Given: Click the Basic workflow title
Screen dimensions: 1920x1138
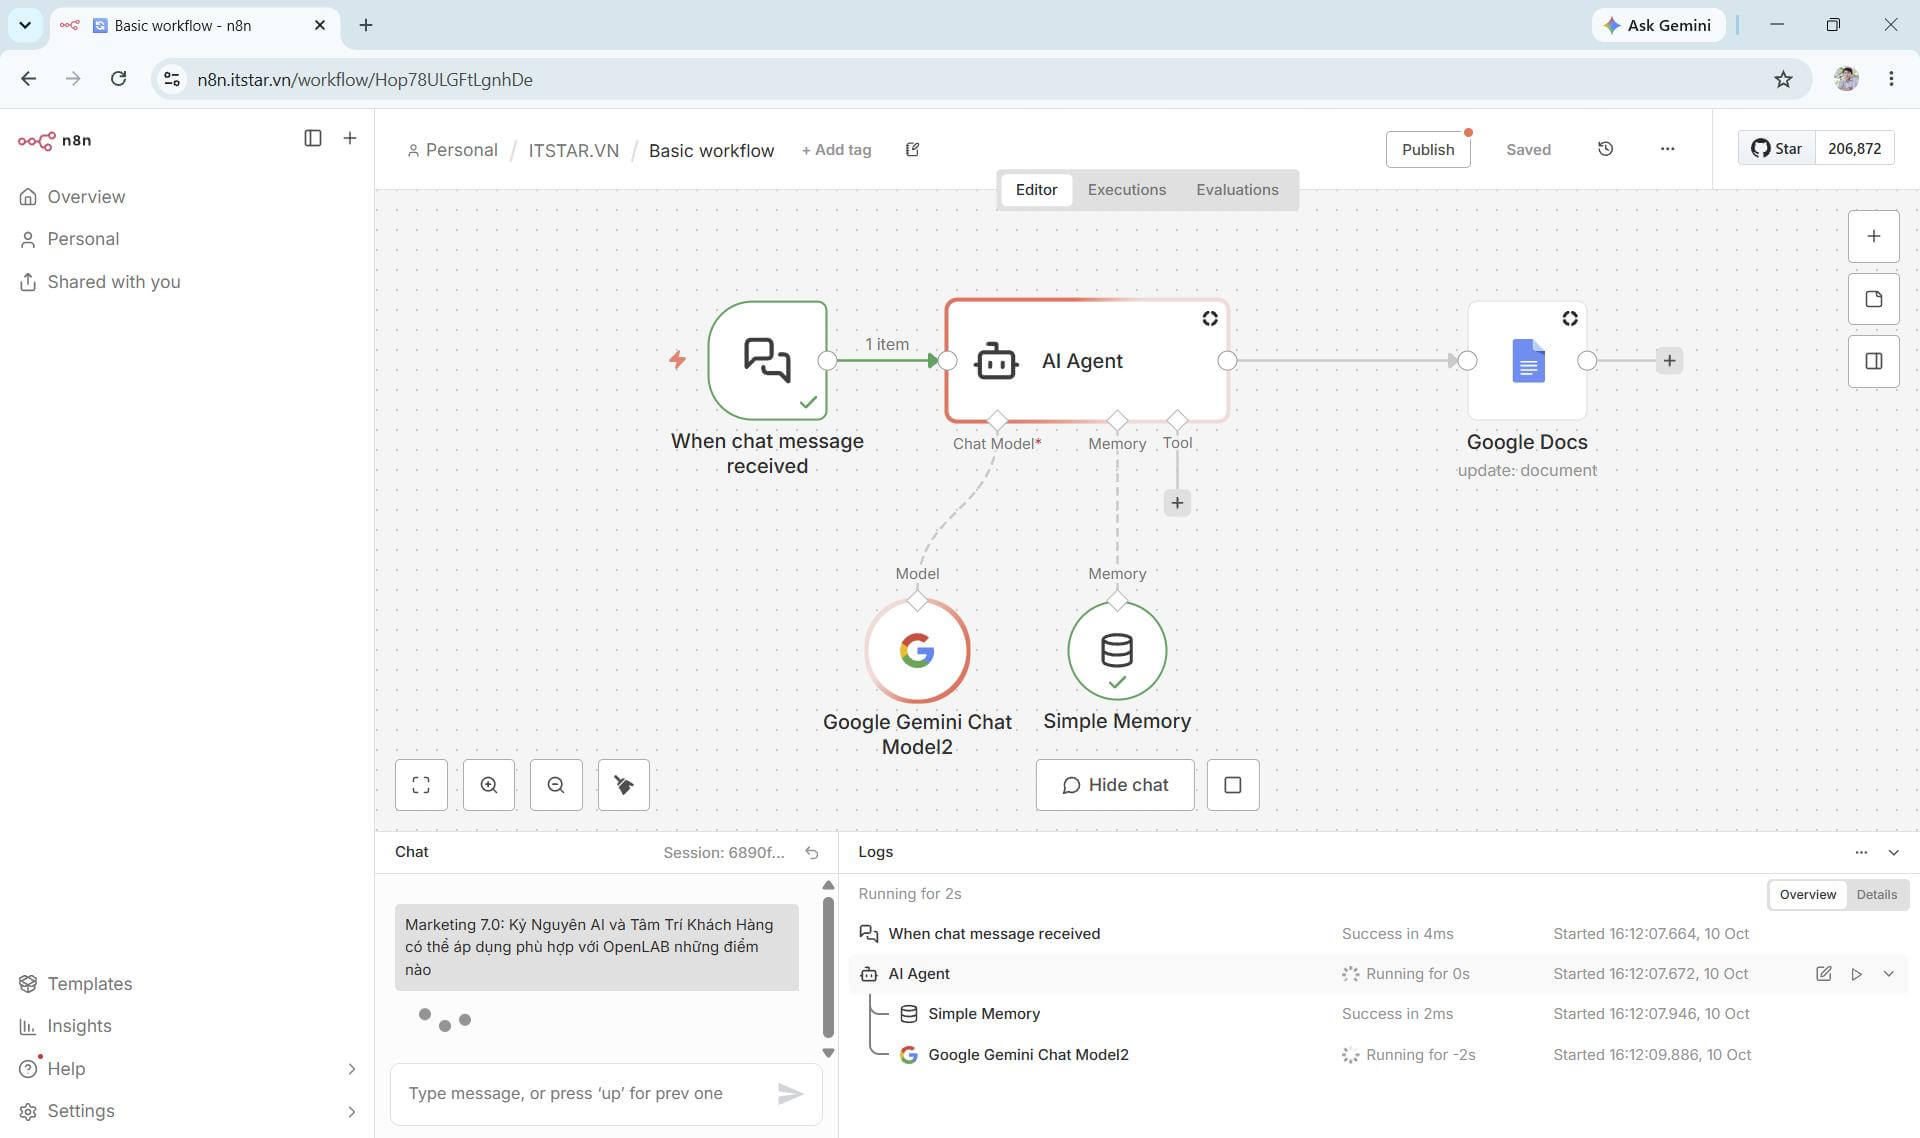Looking at the screenshot, I should pos(711,150).
